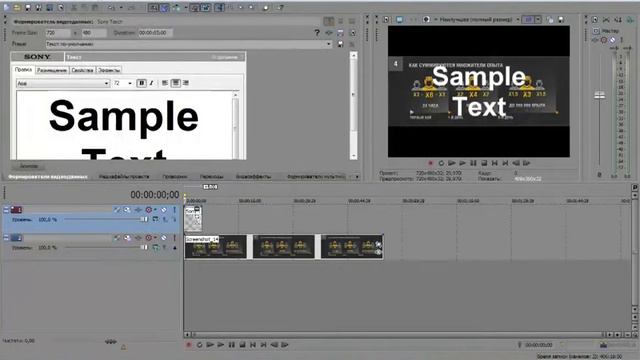Copy the preview snapshot to the clipboard
The width and height of the screenshot is (640, 360).
pos(550,20)
